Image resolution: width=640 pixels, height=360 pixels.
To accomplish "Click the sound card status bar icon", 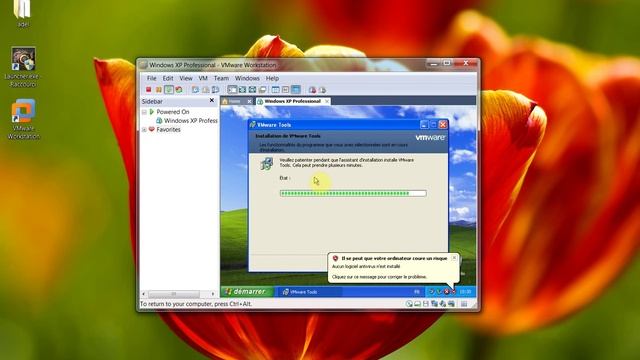I will click(443, 304).
